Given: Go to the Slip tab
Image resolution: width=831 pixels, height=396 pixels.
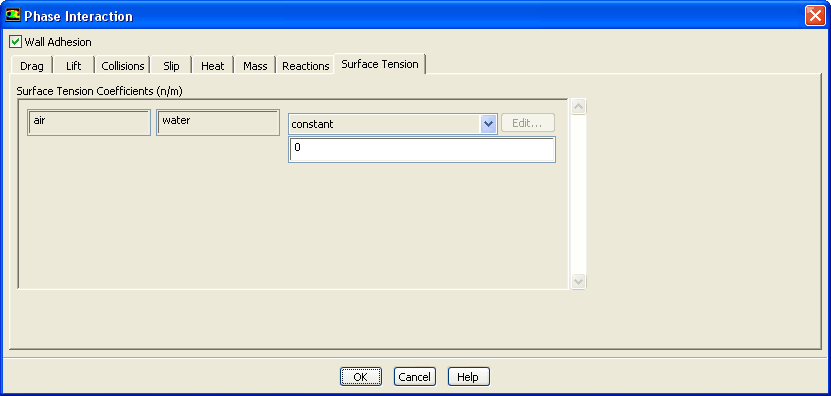Looking at the screenshot, I should (x=171, y=66).
